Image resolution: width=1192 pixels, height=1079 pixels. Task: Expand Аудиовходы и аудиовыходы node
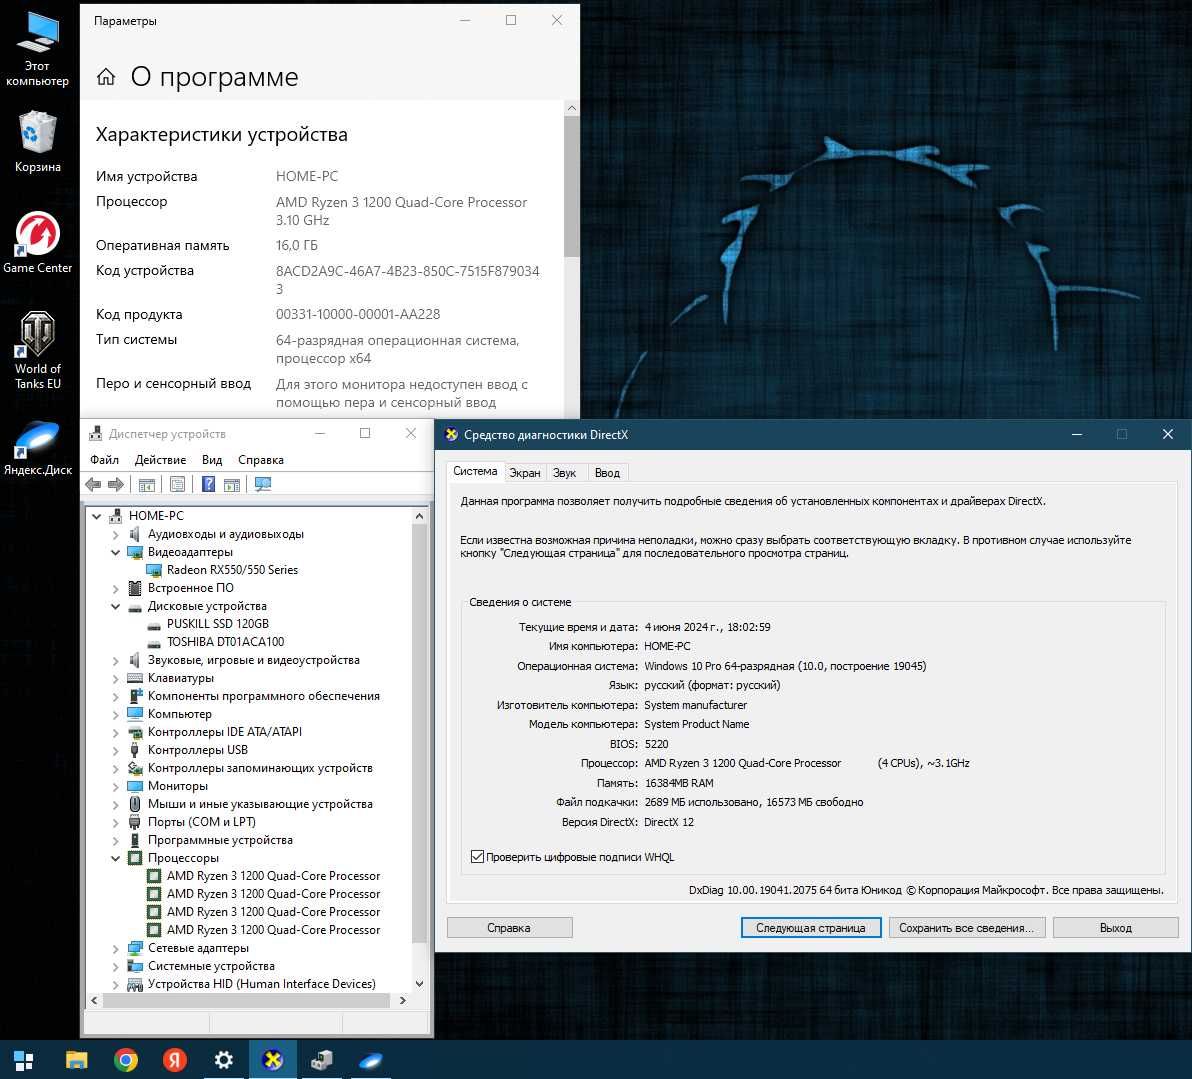(x=116, y=535)
